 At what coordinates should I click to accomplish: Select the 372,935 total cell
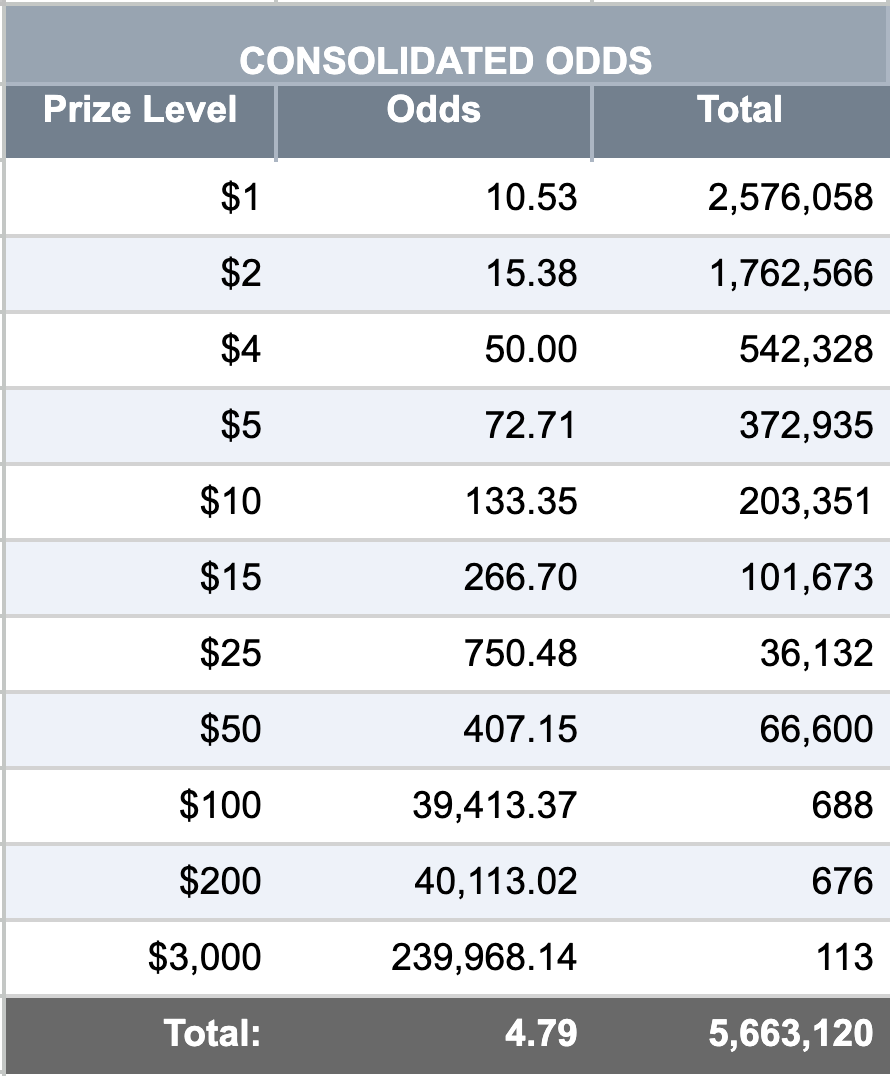(x=741, y=426)
